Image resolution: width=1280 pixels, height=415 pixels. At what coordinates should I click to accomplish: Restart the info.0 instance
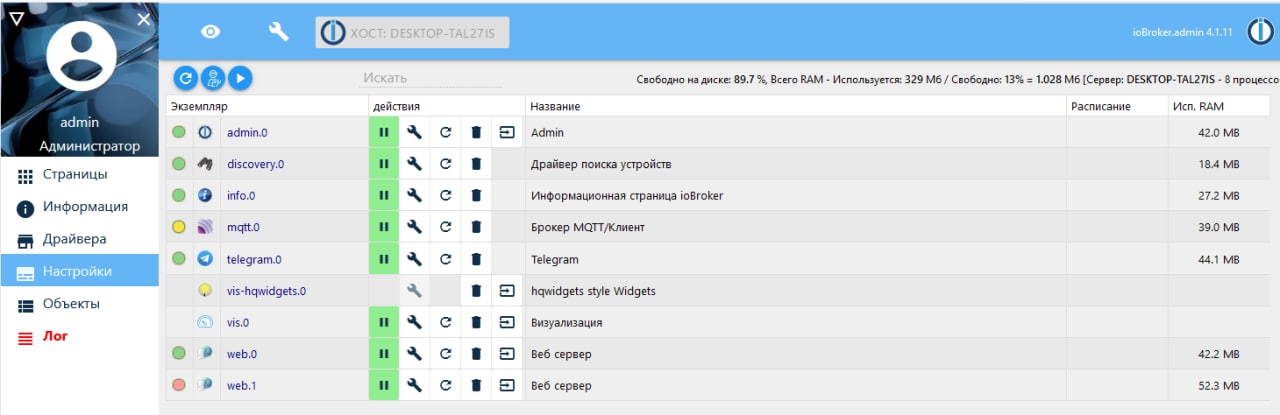(445, 195)
